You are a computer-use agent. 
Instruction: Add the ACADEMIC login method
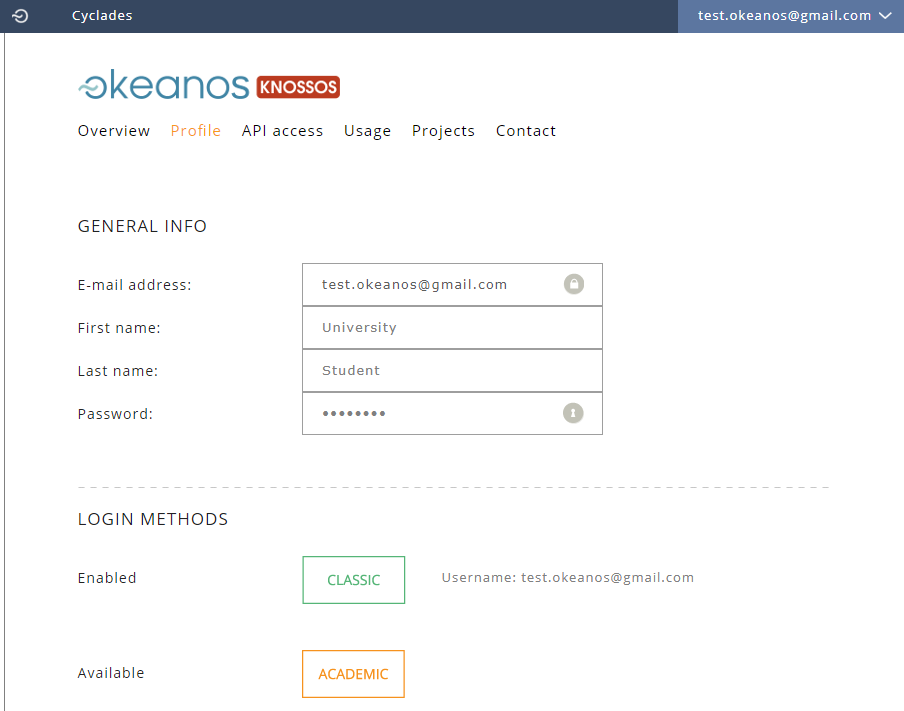(353, 674)
